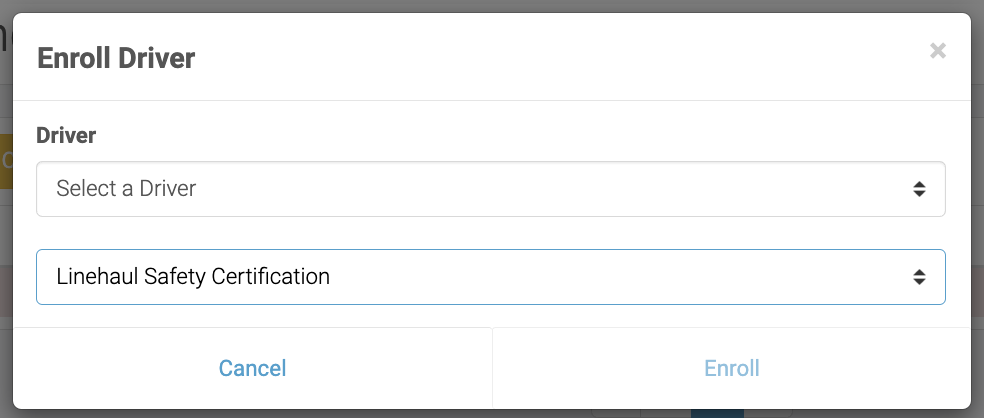
Task: Abort enrollment via the Cancel link
Action: pos(252,368)
